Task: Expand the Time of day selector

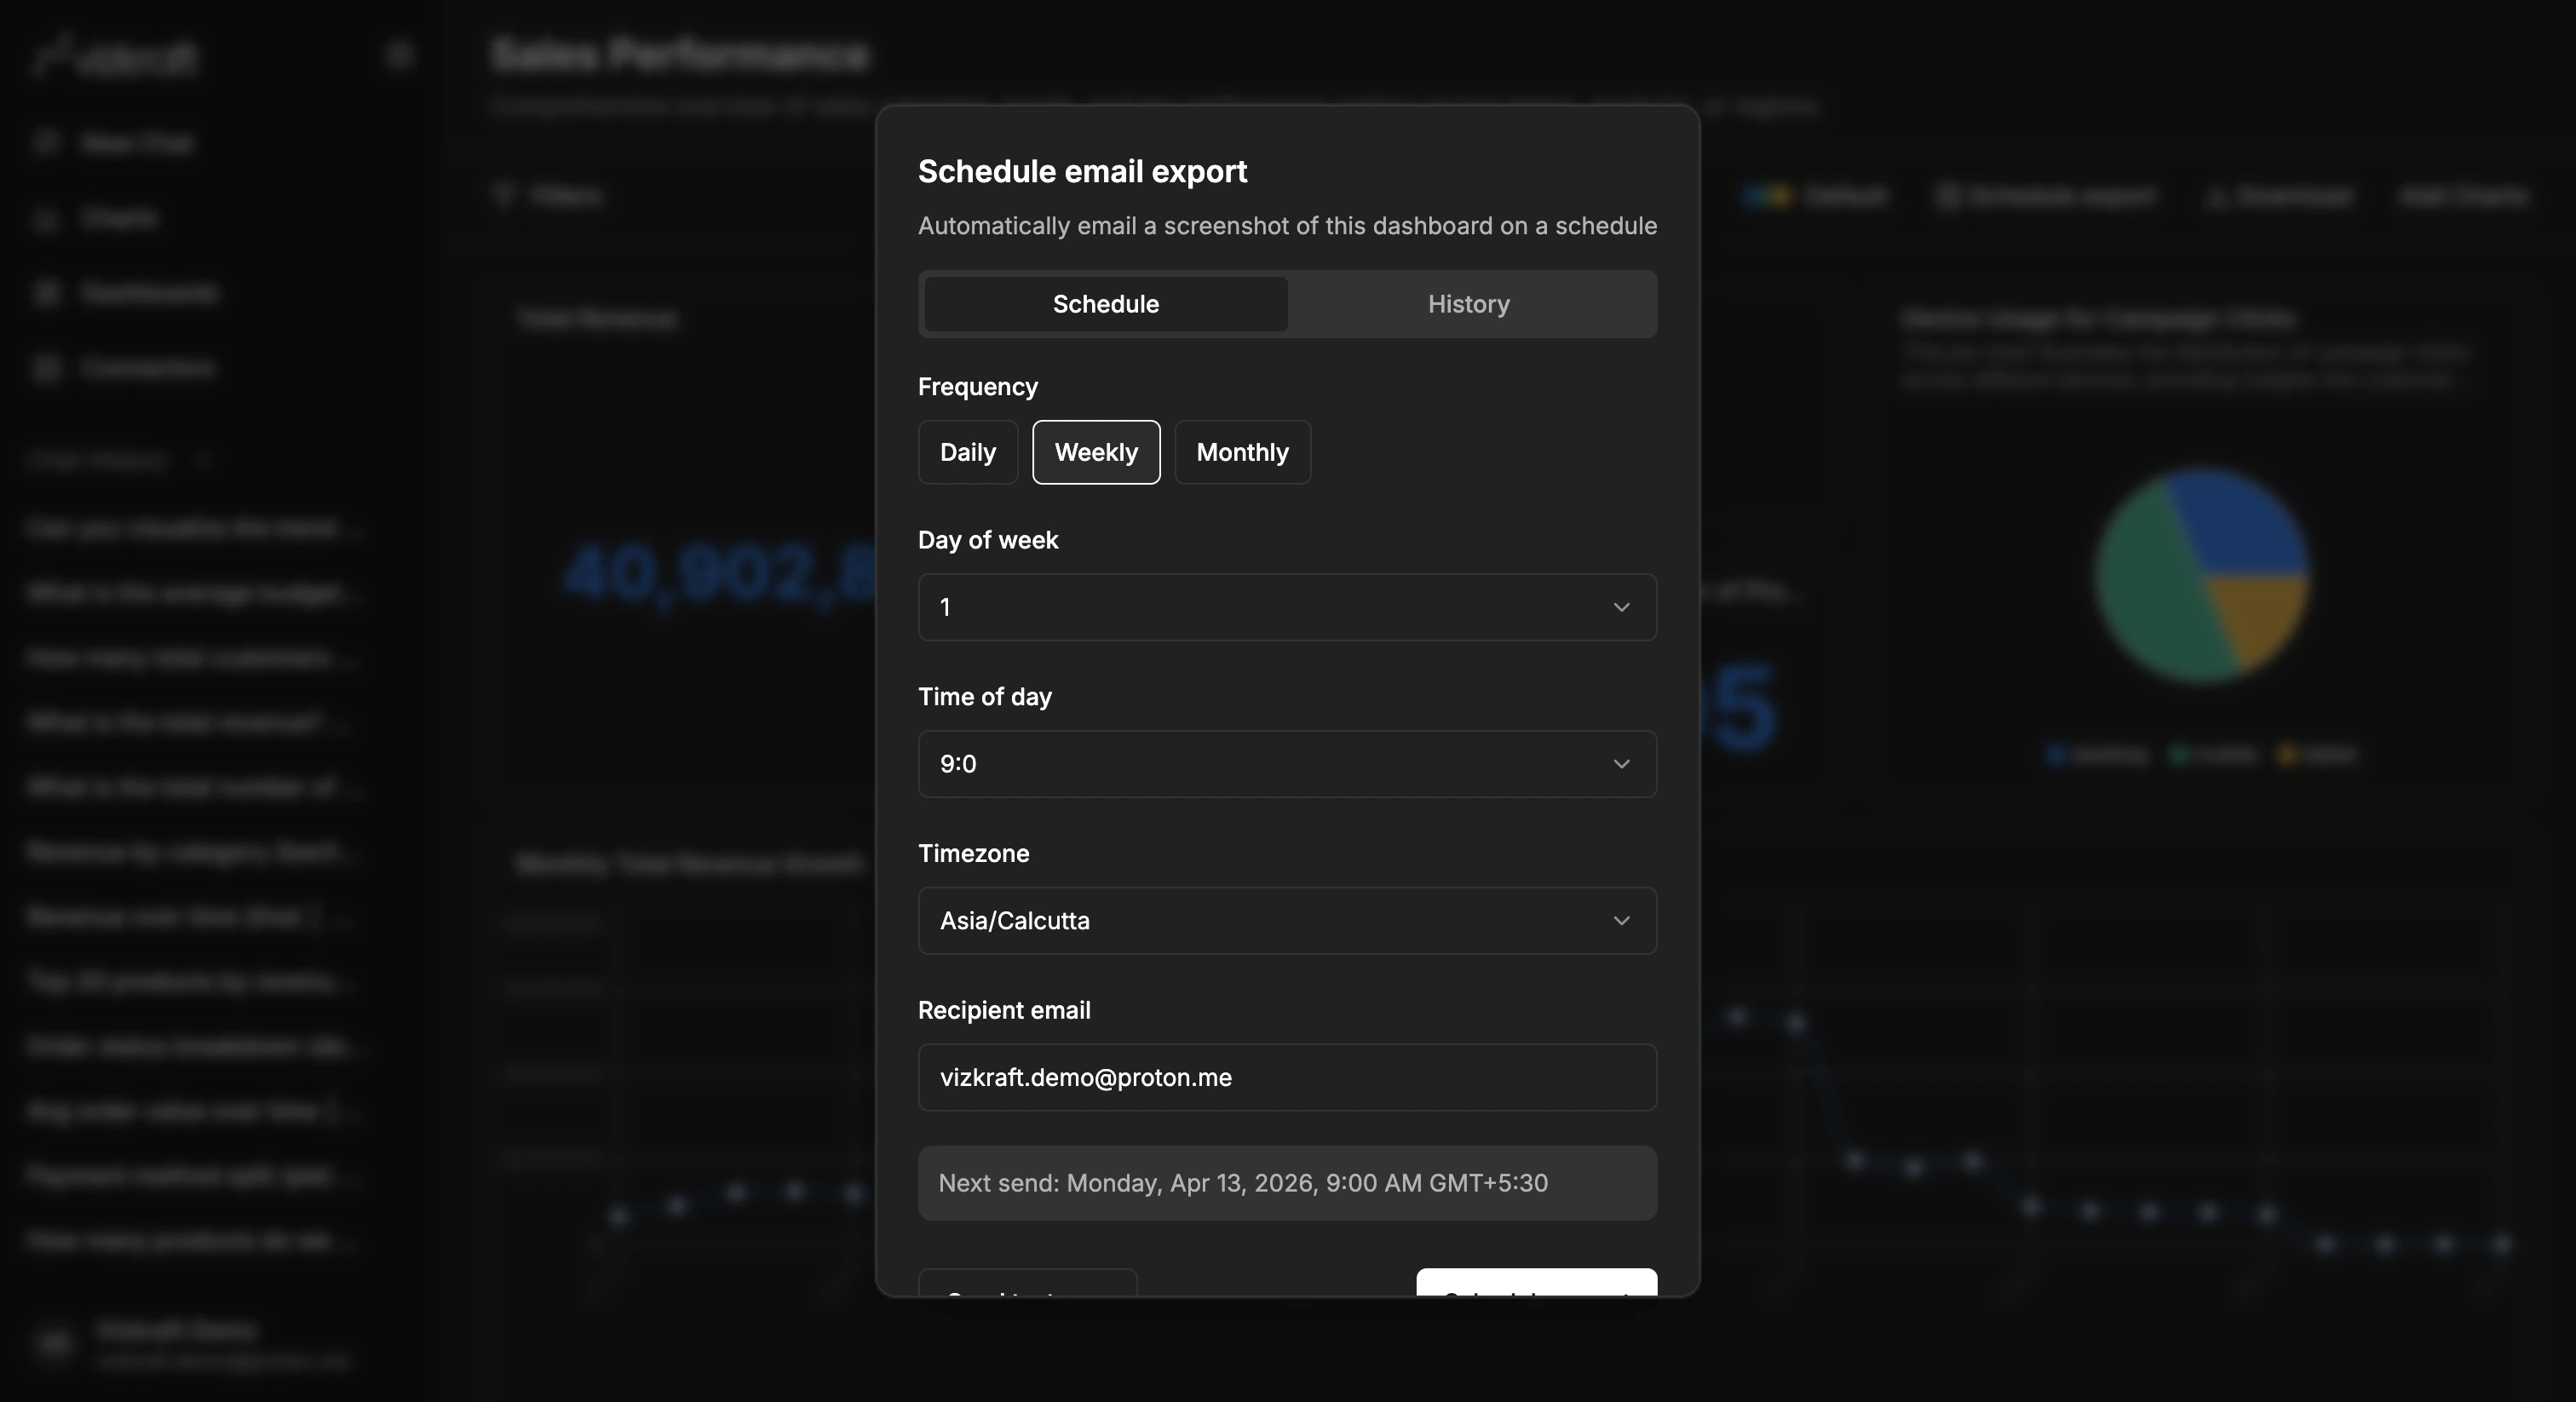Action: click(x=1287, y=764)
